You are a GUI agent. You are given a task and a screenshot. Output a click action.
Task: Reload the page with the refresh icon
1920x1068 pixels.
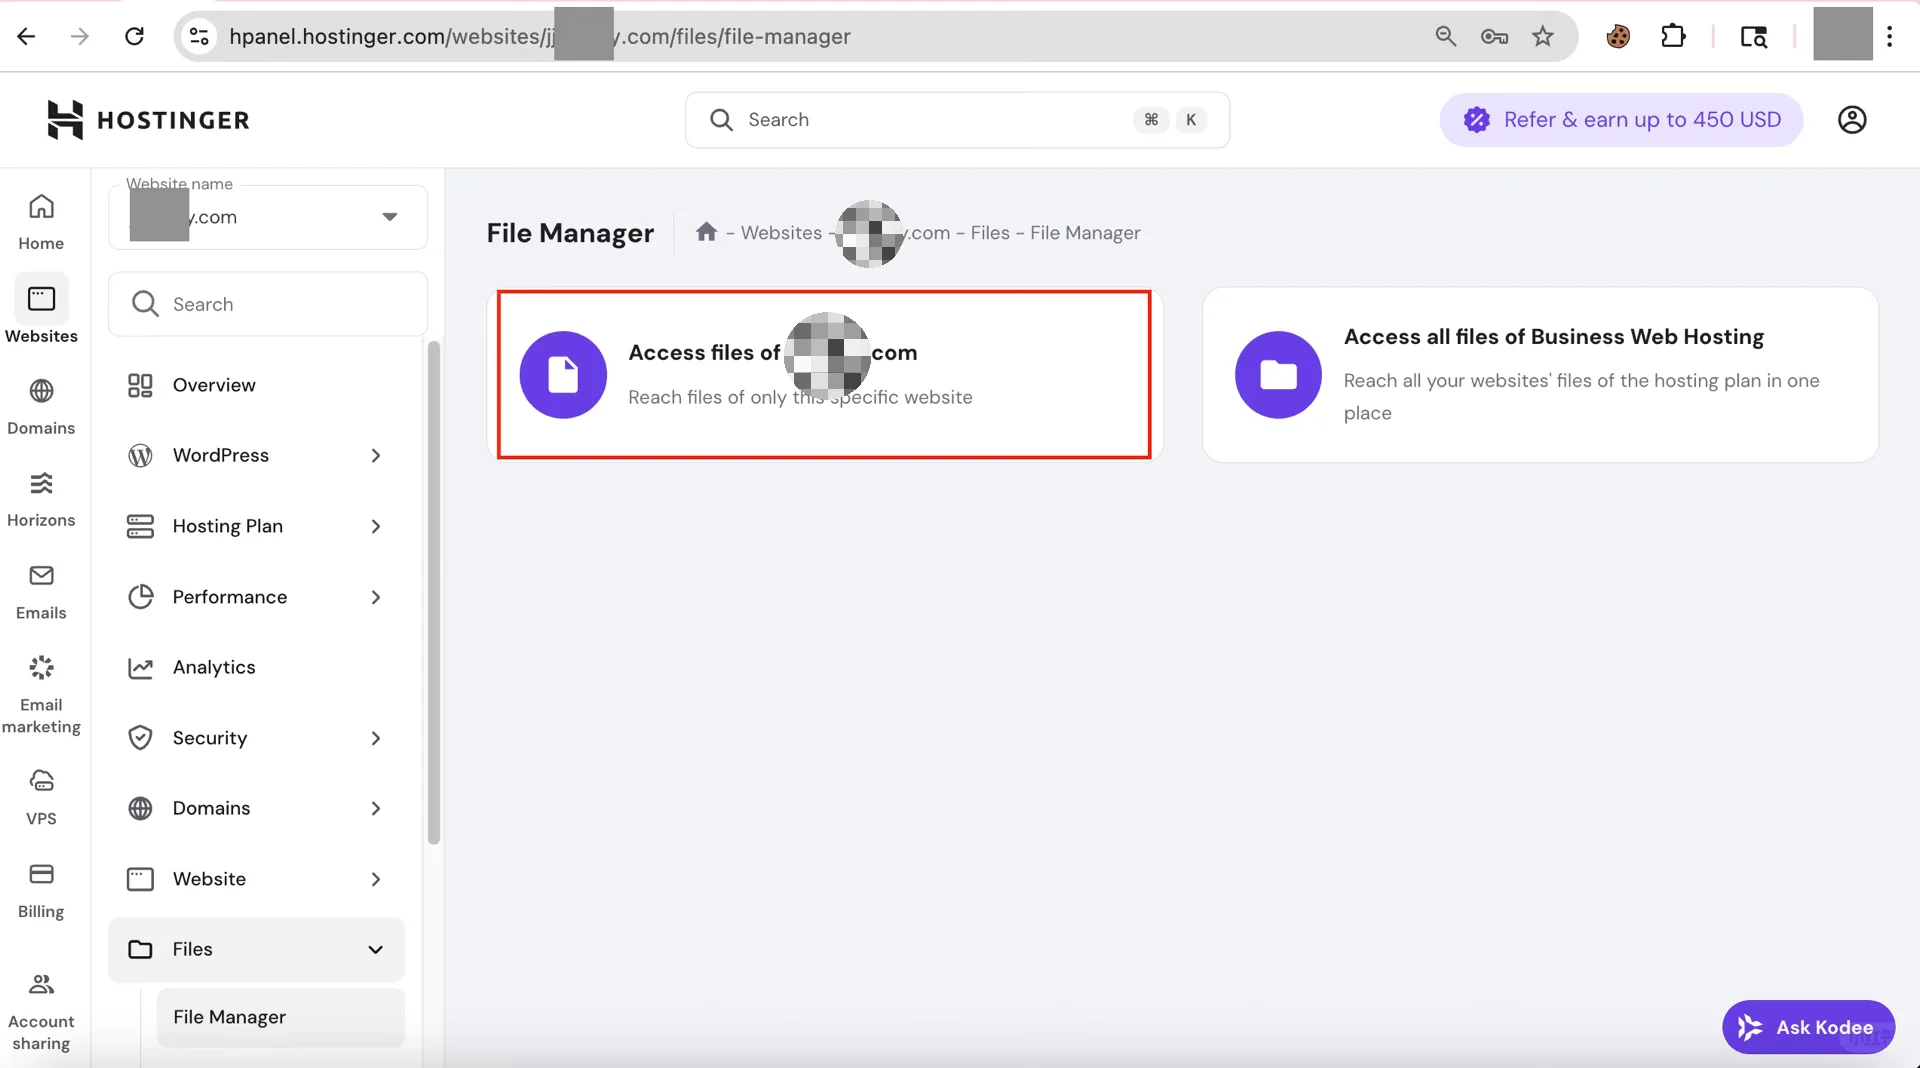[x=134, y=37]
